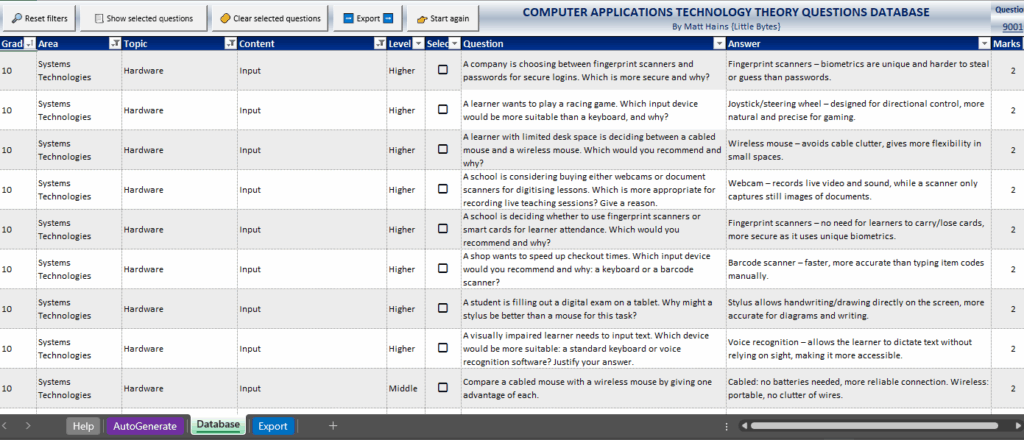The height and width of the screenshot is (440, 1024).
Task: Open the Help sheet tab
Action: 84,425
